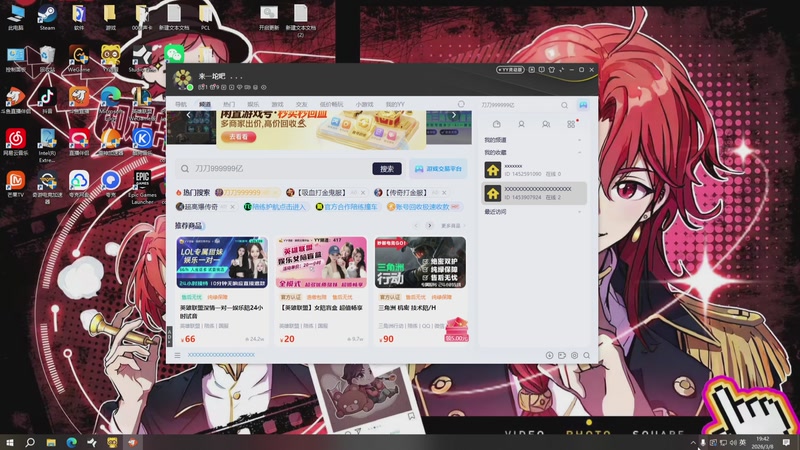This screenshot has width=800, height=450.
Task: Open the Recycle Bin on the desktop
Action: [47, 59]
